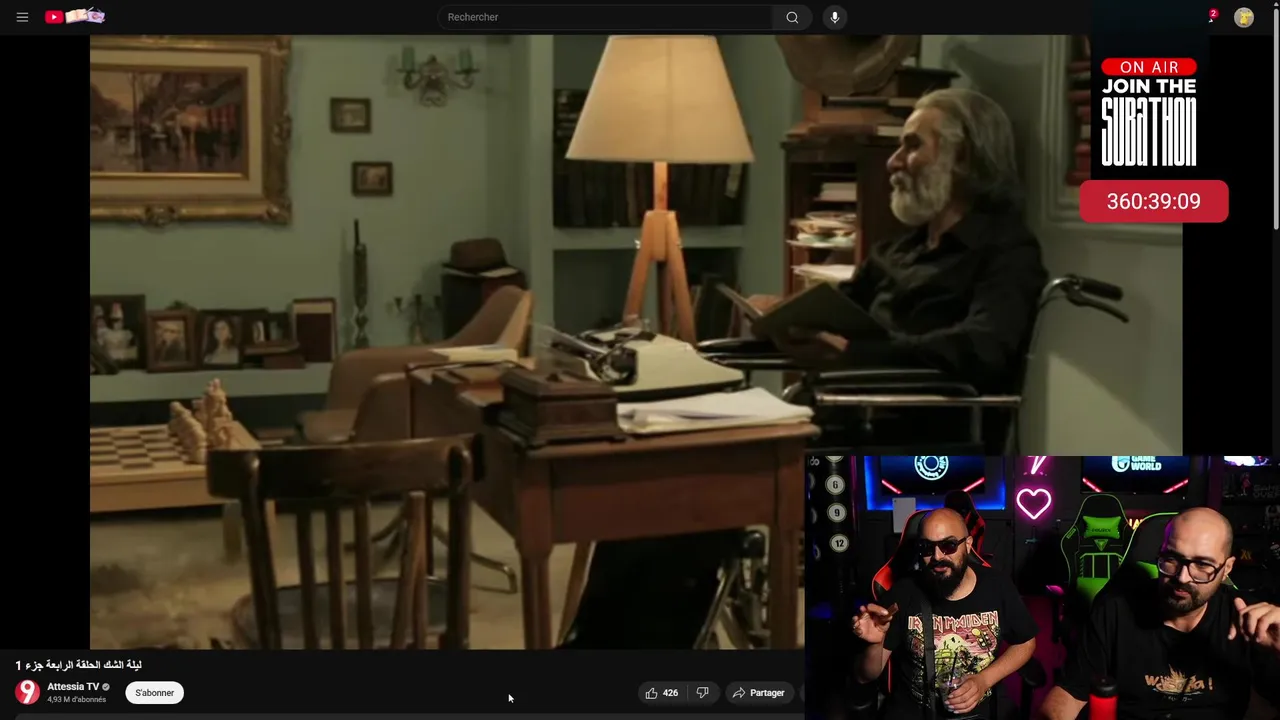Click the Join the Subathon overlay

click(x=1149, y=111)
